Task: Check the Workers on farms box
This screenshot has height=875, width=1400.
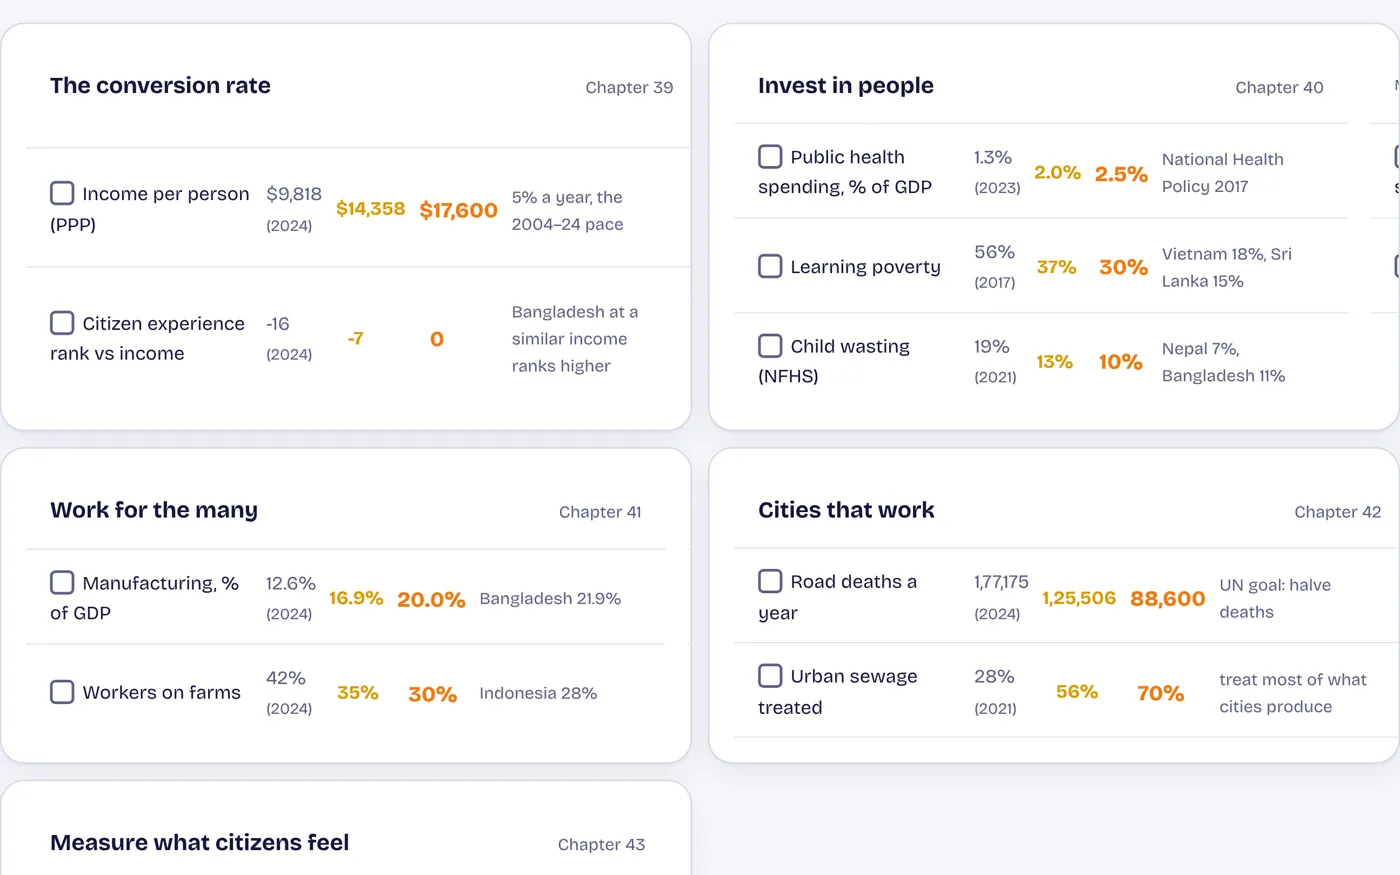Action: (62, 692)
